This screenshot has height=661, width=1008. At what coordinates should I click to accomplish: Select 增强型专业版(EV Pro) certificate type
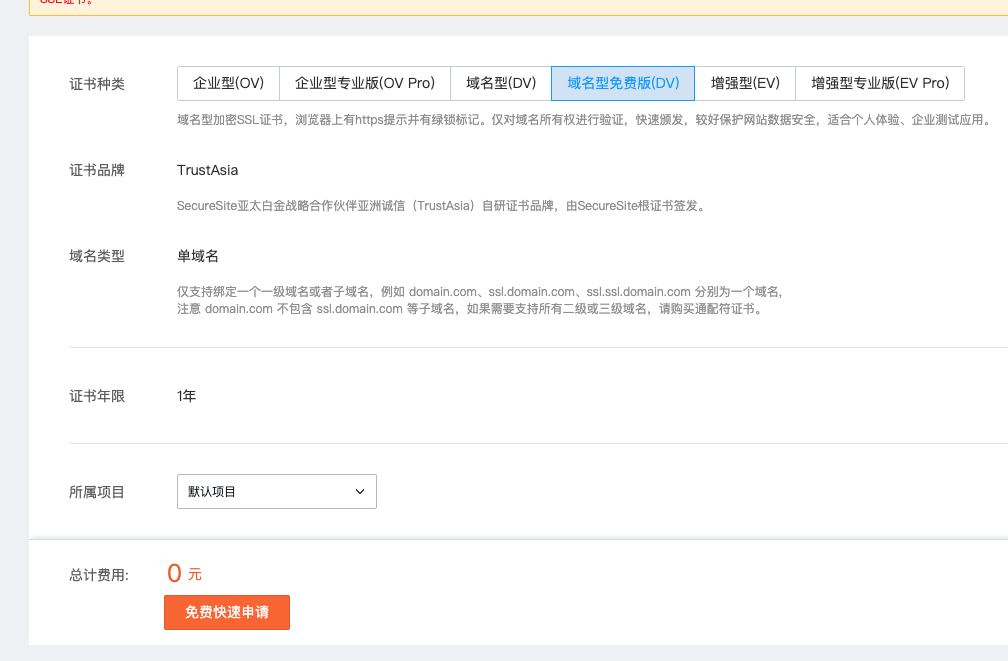[x=880, y=84]
